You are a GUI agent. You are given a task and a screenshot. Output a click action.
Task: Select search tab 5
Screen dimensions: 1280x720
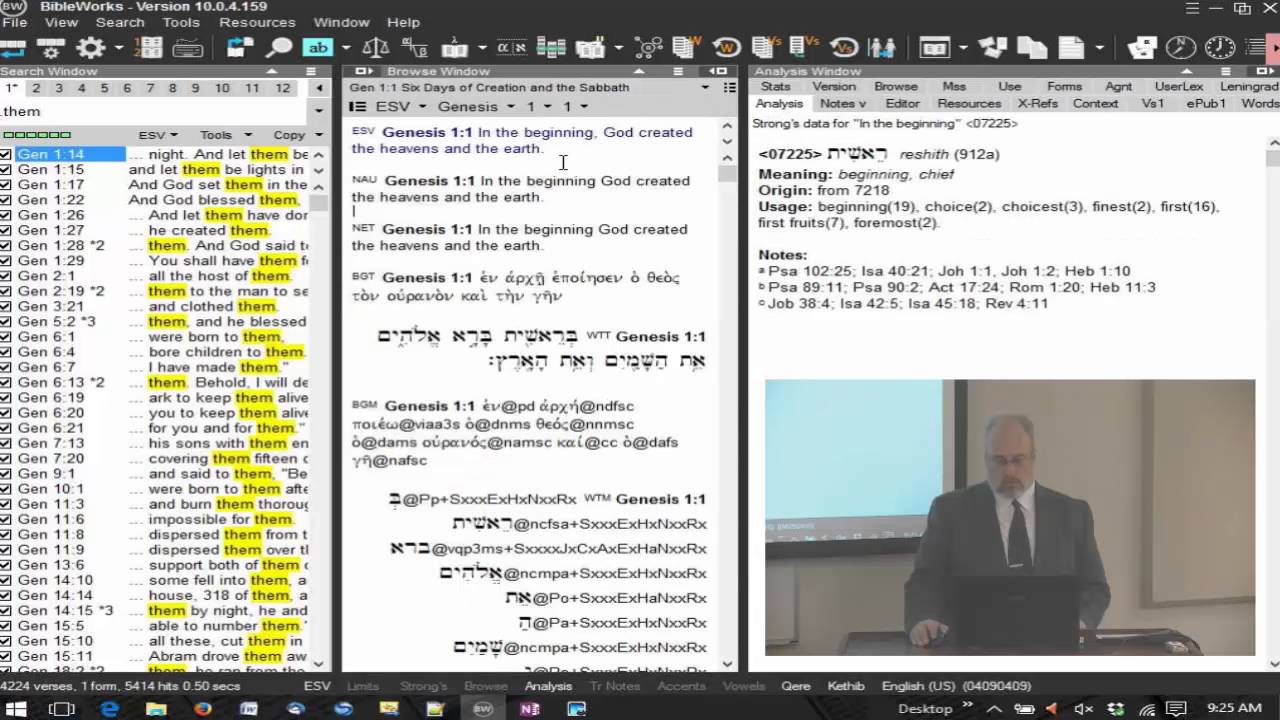pyautogui.click(x=104, y=88)
